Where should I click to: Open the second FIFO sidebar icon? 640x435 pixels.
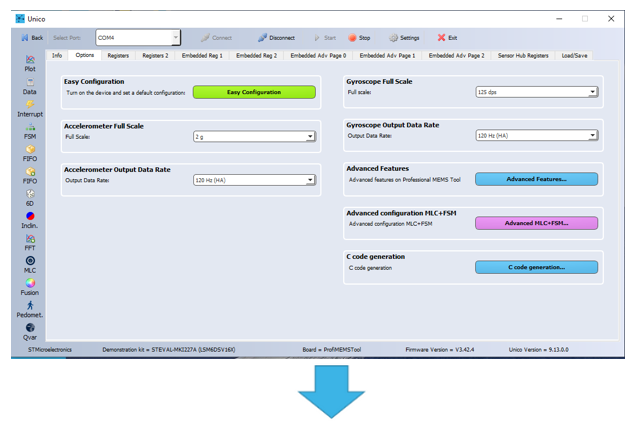pos(30,176)
